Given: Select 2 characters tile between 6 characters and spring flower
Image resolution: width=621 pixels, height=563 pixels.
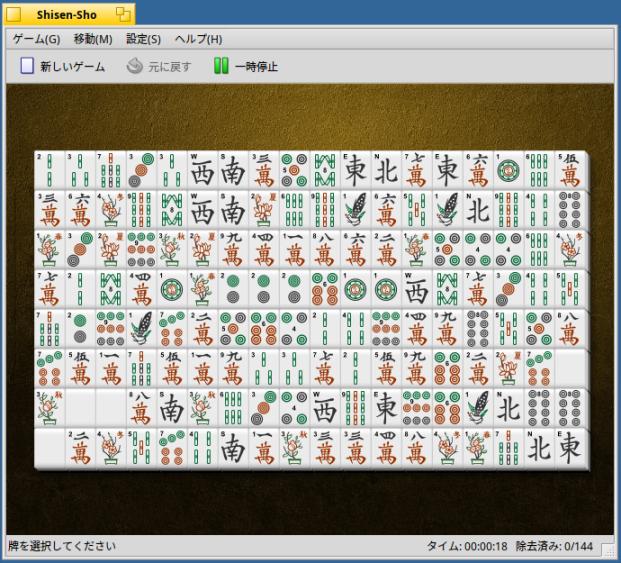Looking at the screenshot, I should pyautogui.click(x=386, y=249).
